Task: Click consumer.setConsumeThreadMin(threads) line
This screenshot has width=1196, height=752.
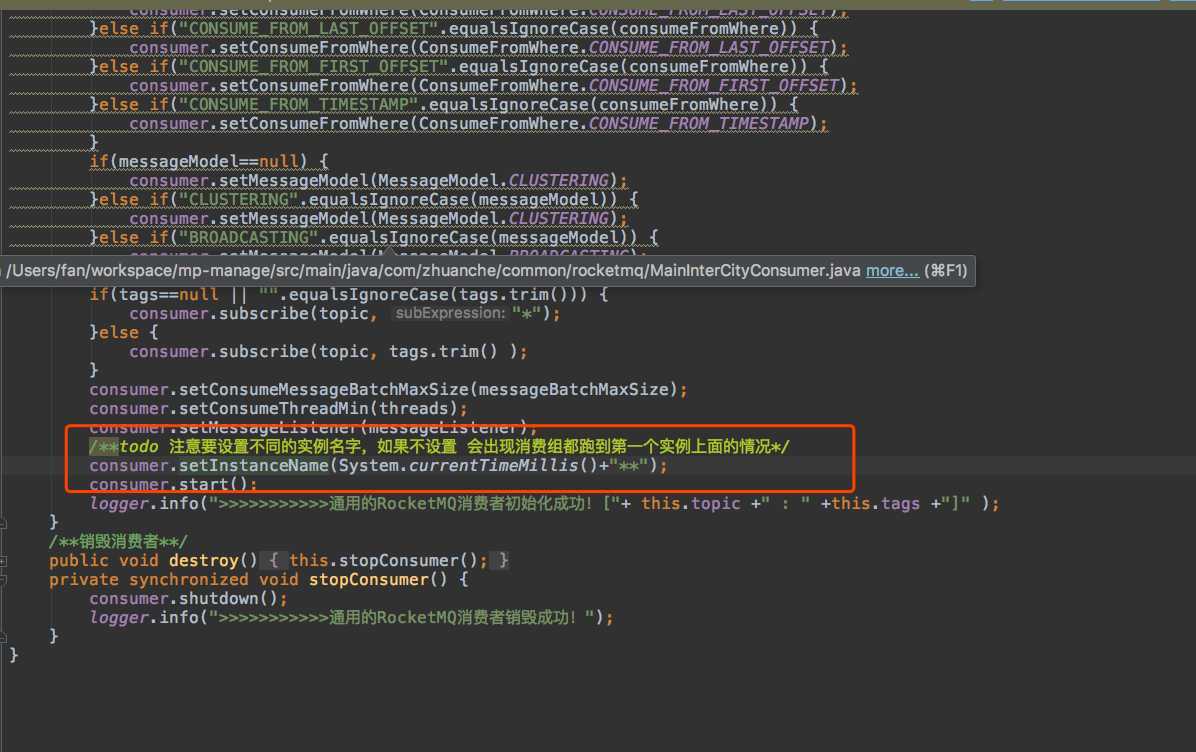Action: pyautogui.click(x=278, y=409)
